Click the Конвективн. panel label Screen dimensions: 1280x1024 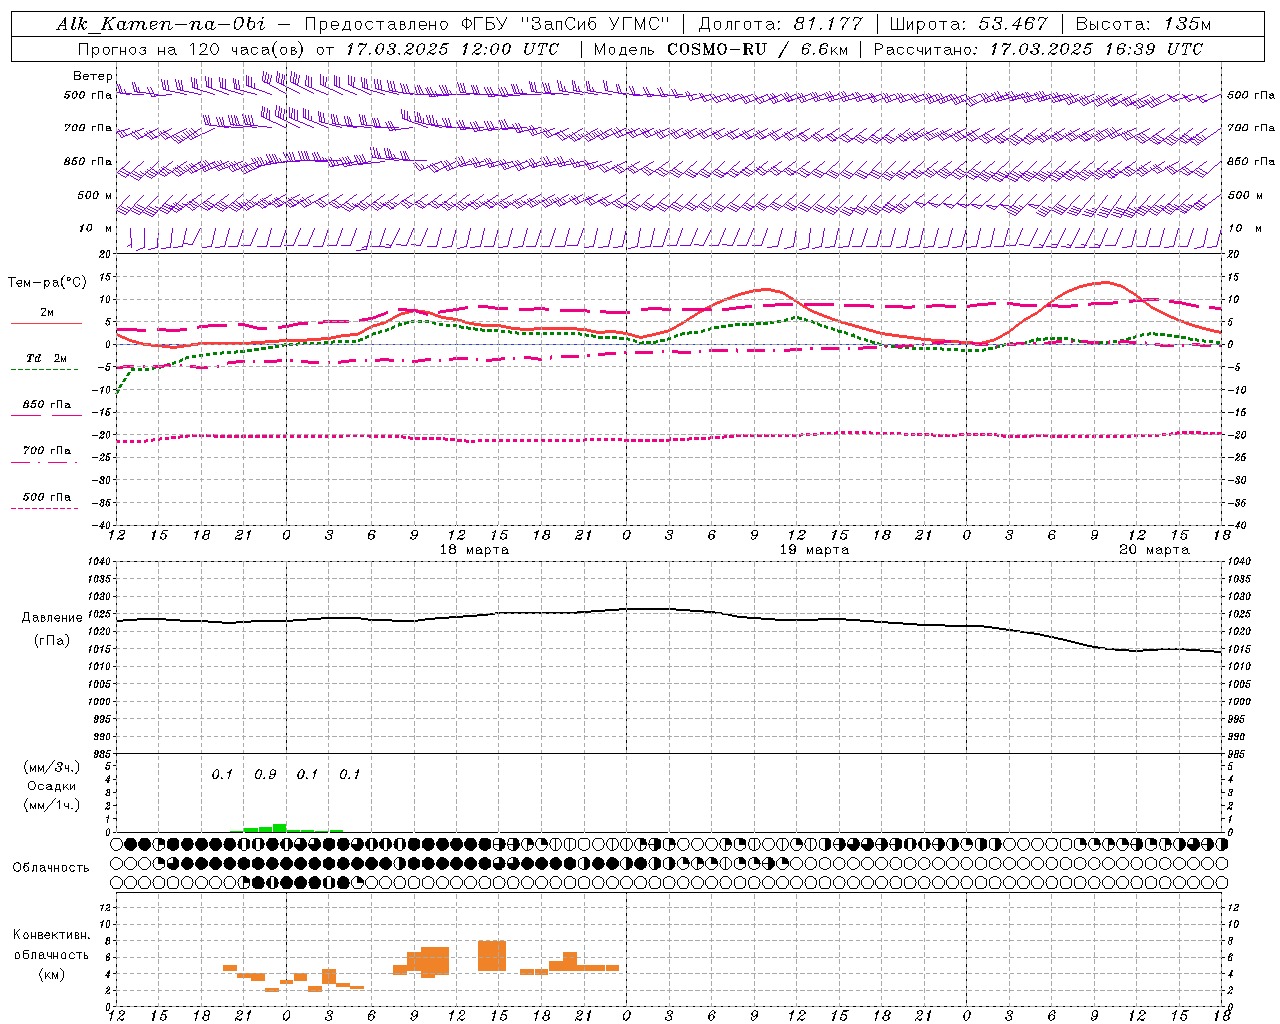52,934
